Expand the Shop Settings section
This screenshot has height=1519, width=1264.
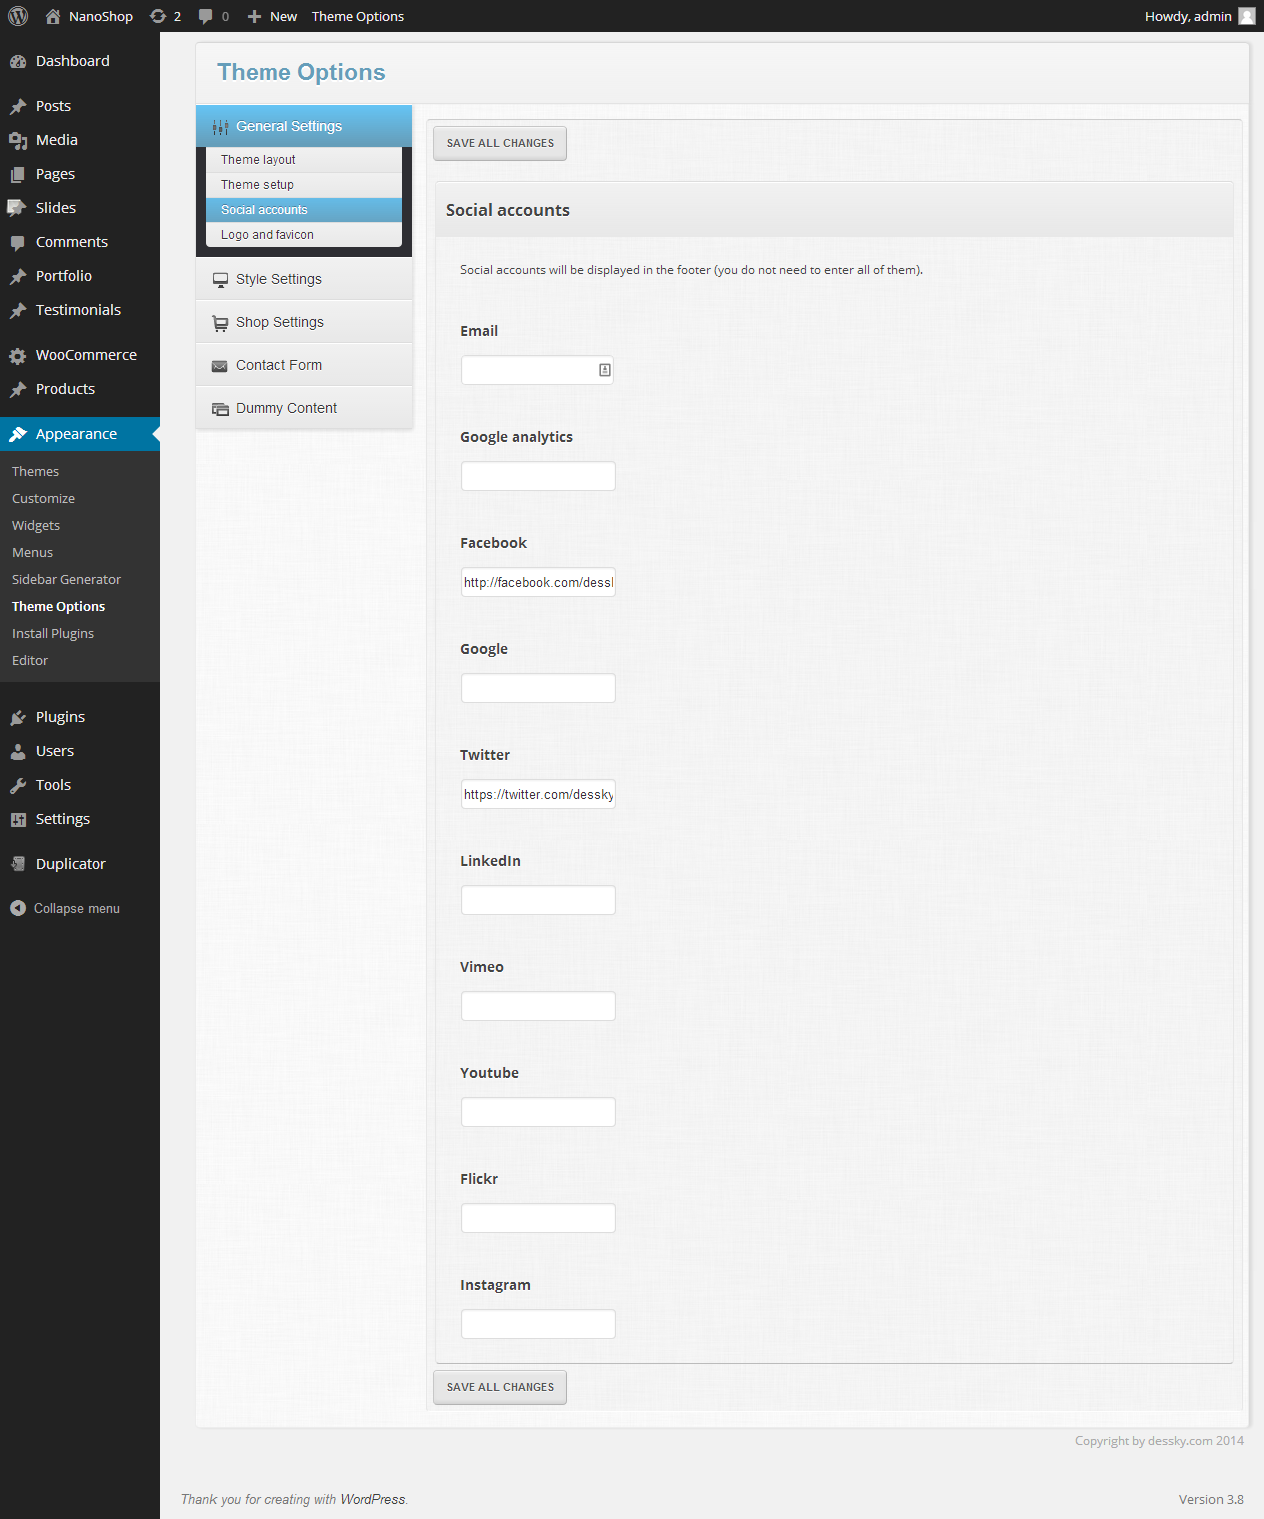(280, 322)
